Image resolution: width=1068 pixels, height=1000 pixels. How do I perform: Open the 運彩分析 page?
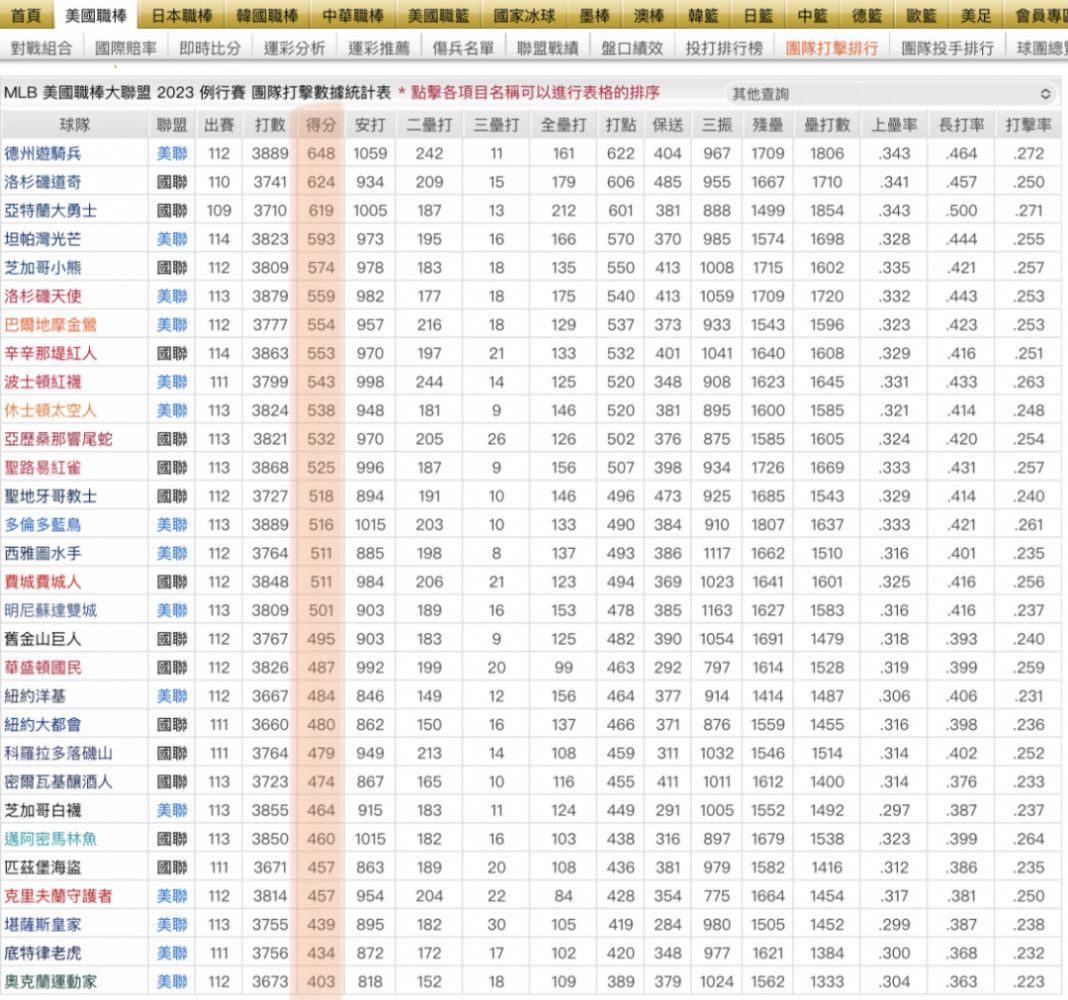pyautogui.click(x=295, y=48)
